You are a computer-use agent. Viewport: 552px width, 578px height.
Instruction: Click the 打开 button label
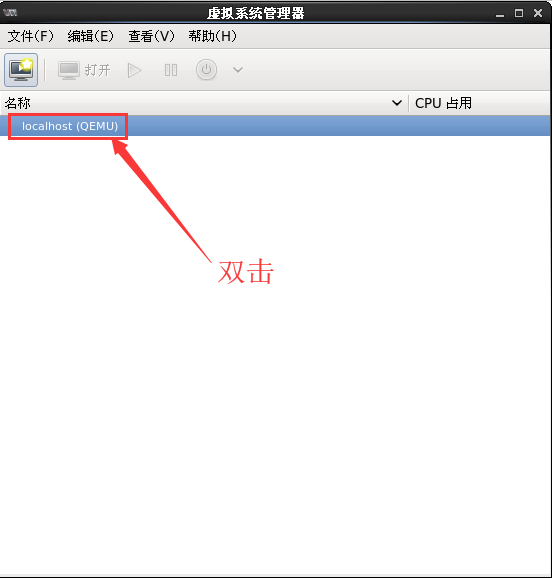point(97,70)
